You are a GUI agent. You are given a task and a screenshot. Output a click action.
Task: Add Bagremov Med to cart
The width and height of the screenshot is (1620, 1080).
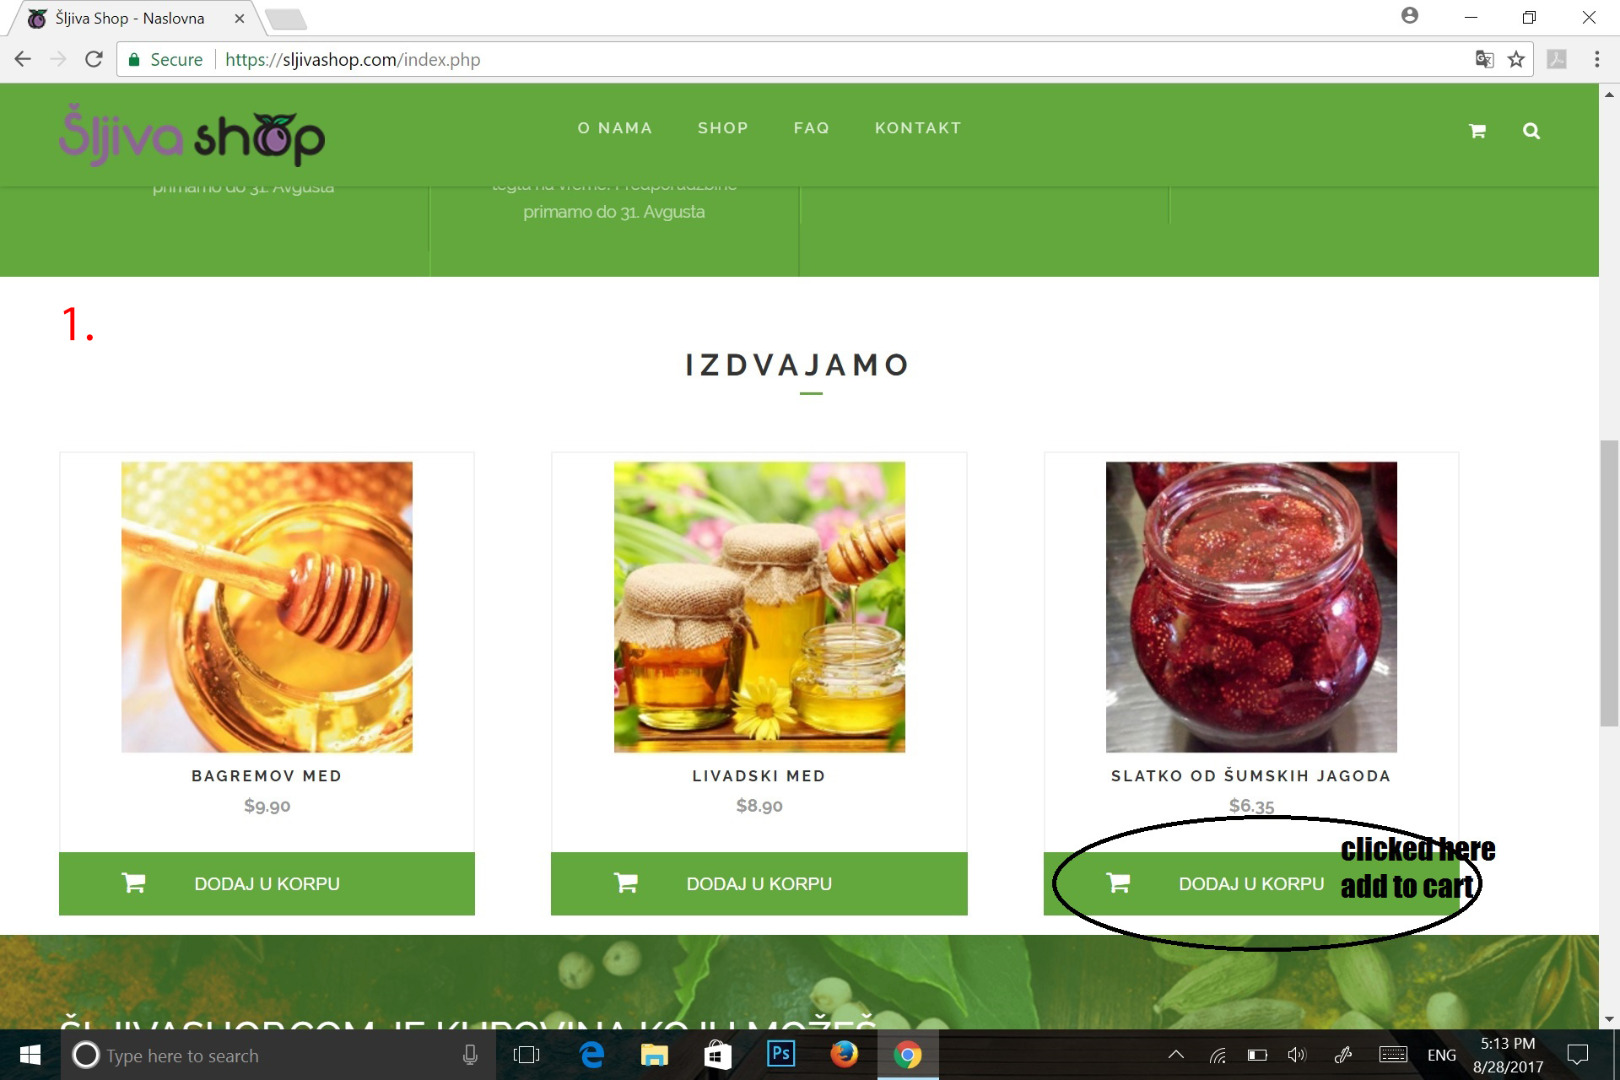click(267, 883)
